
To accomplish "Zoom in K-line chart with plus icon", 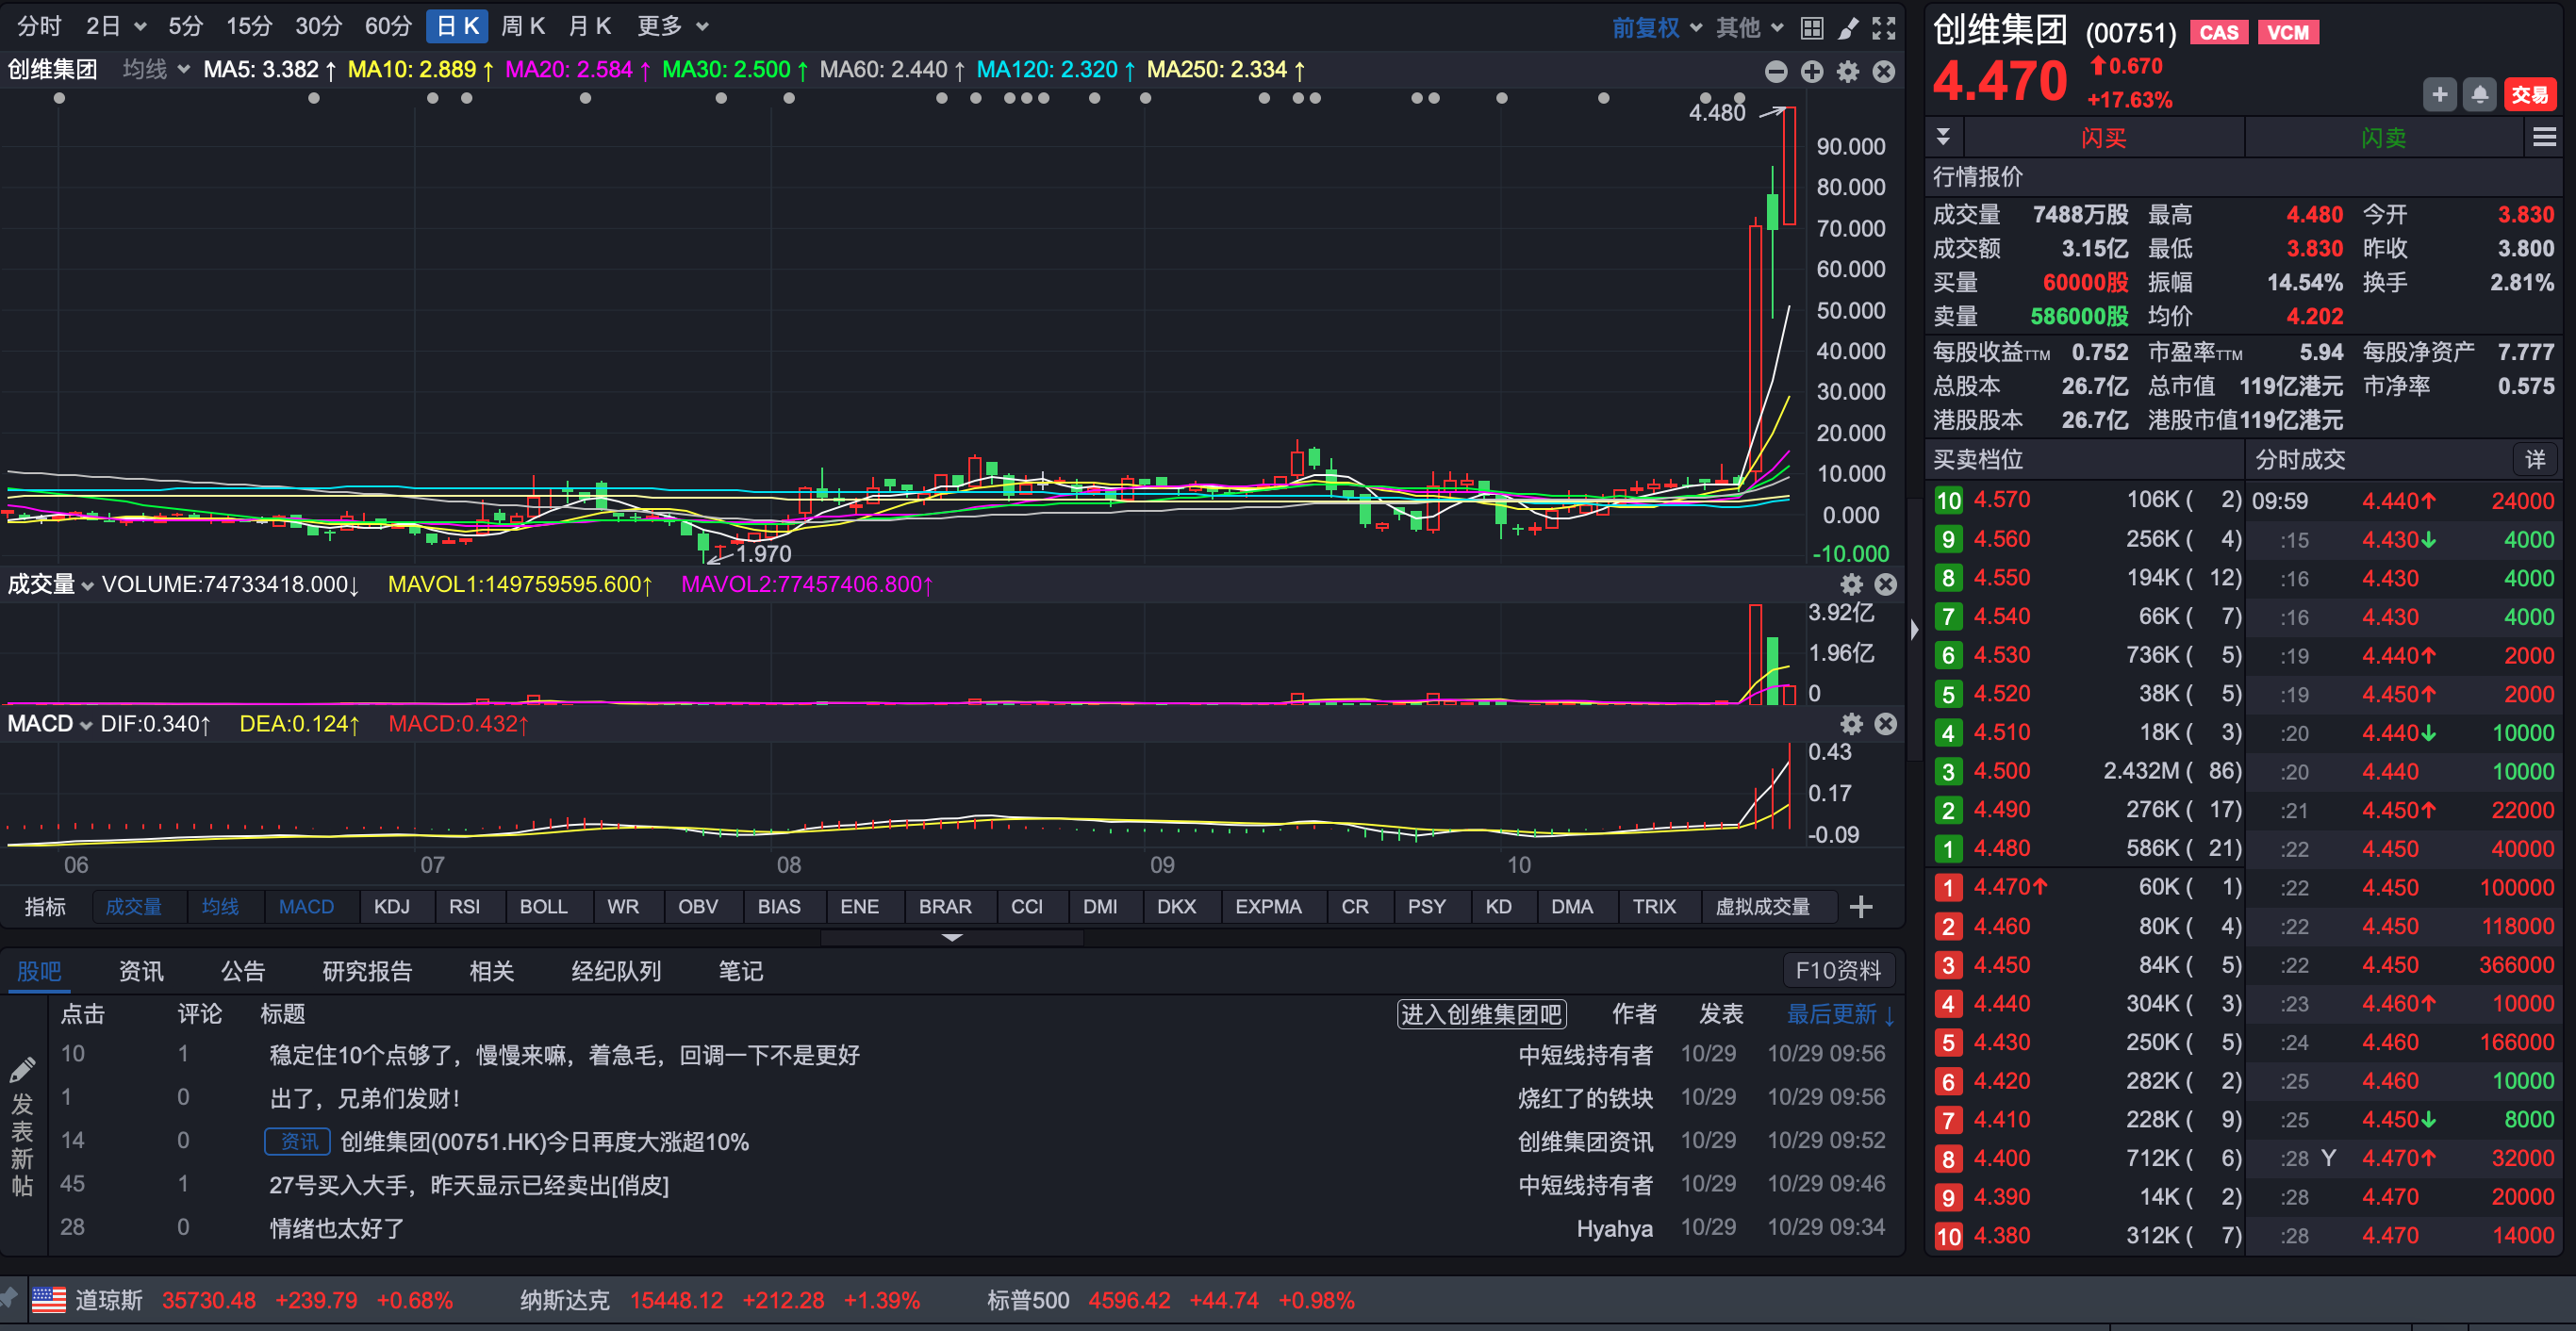I will pyautogui.click(x=1812, y=71).
